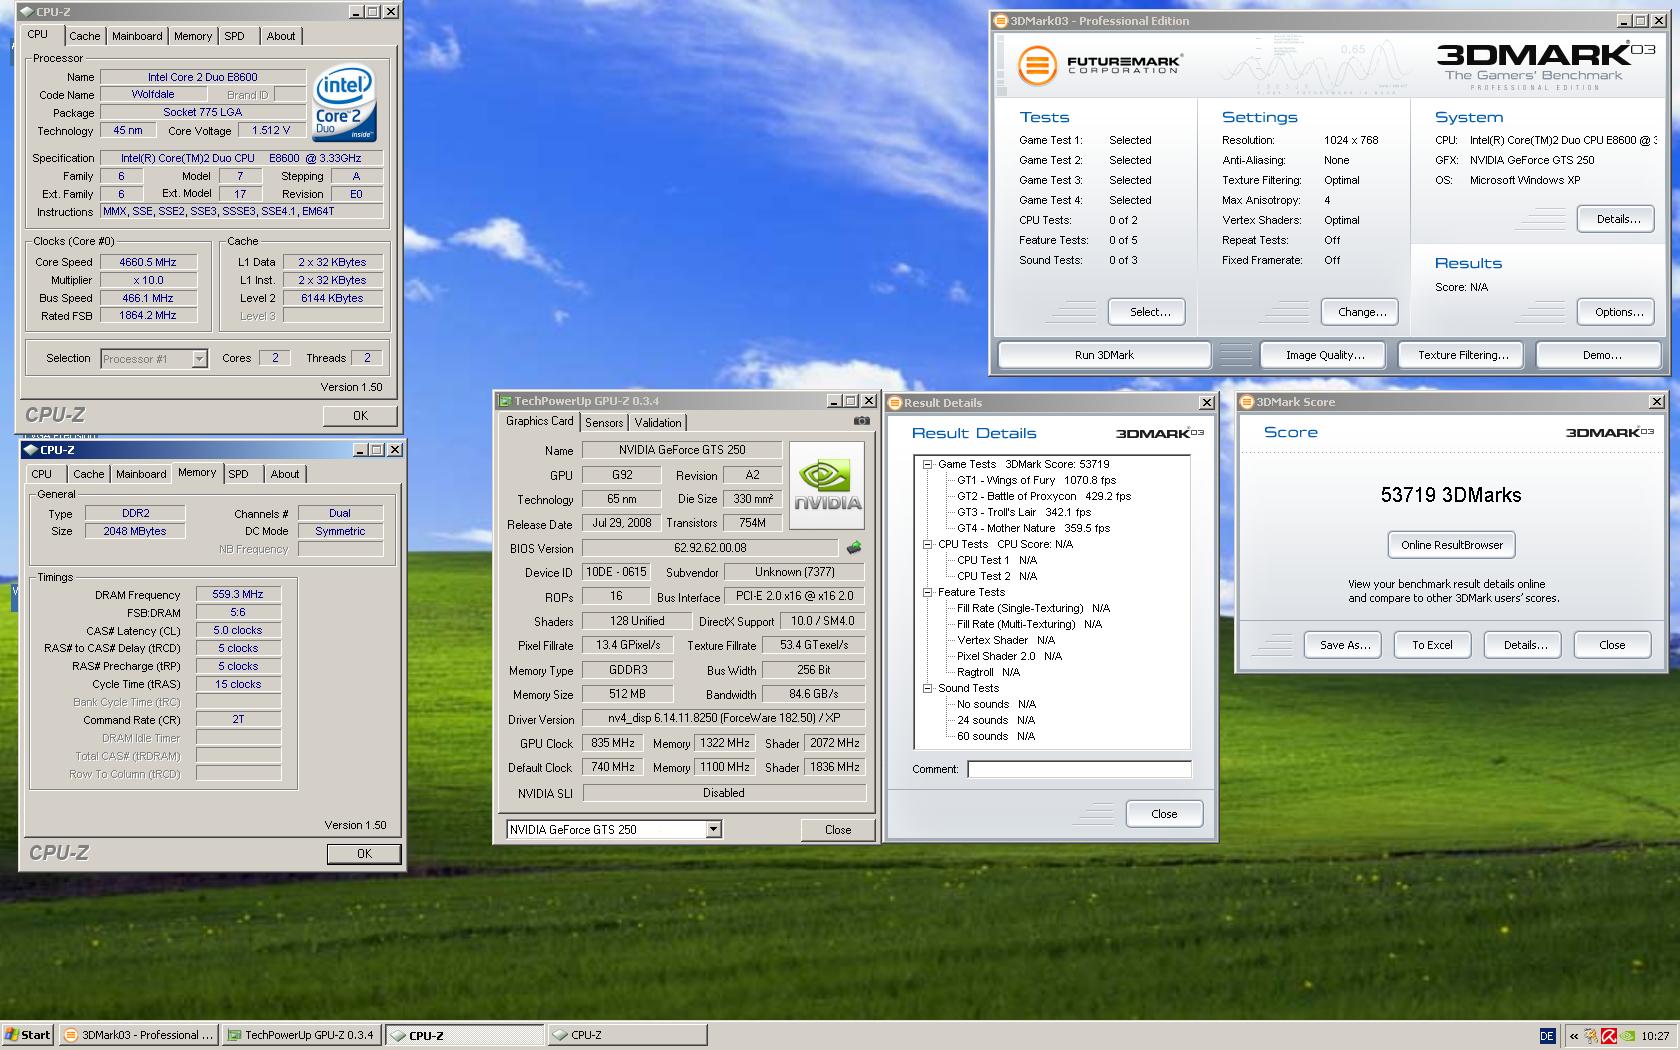
Task: Click the NVIDIA tray icon
Action: click(x=1629, y=1036)
